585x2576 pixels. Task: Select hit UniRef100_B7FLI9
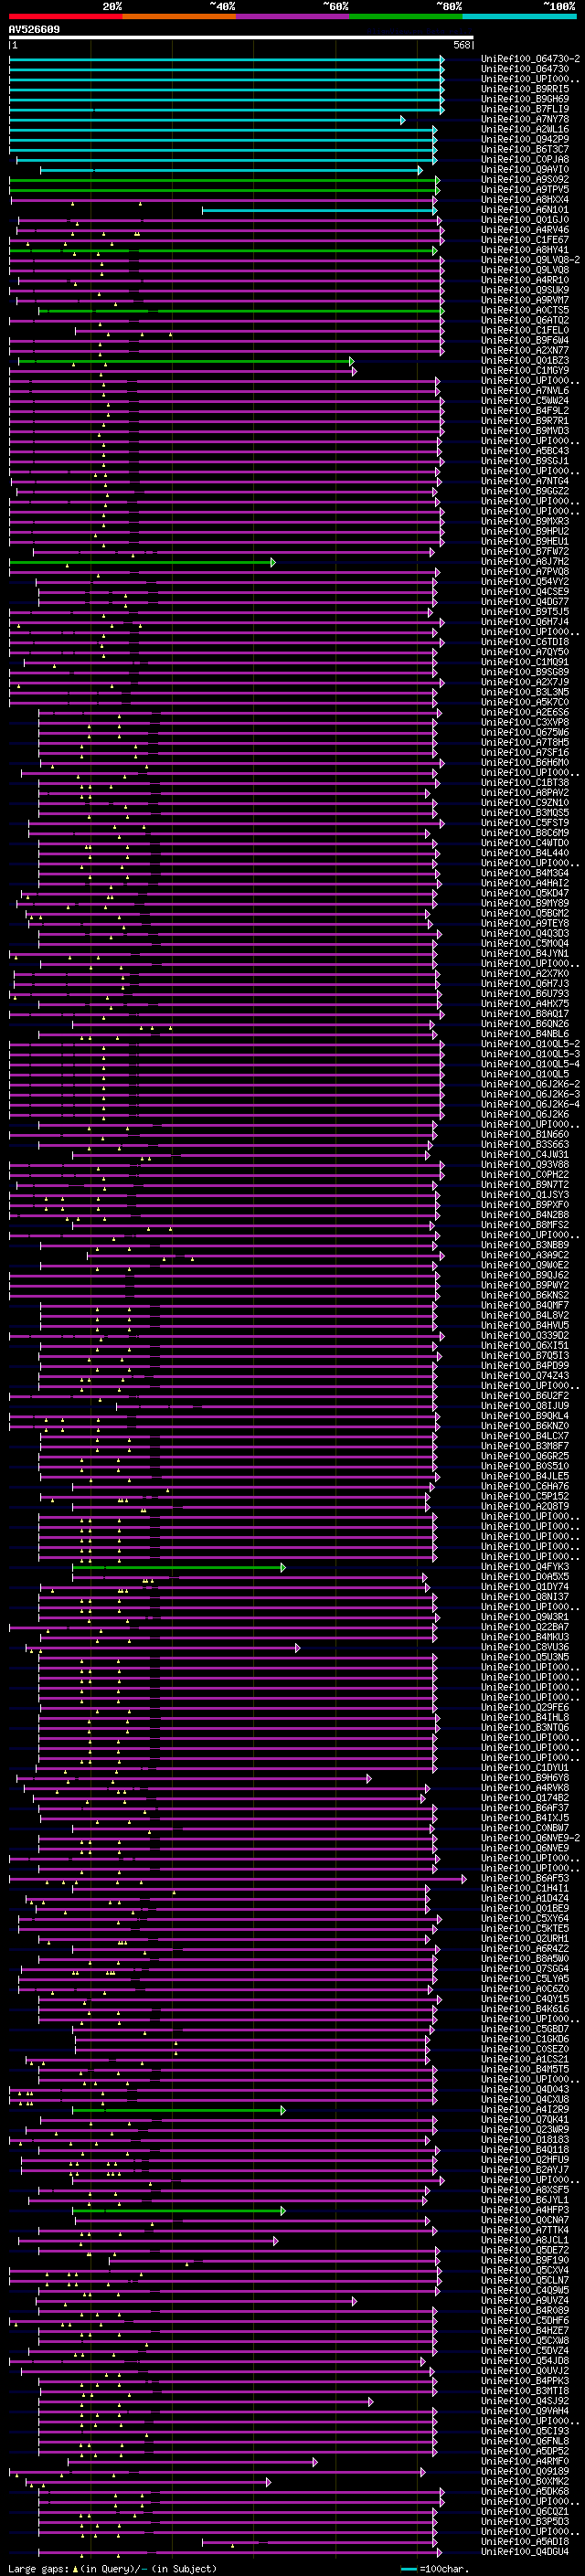point(525,109)
